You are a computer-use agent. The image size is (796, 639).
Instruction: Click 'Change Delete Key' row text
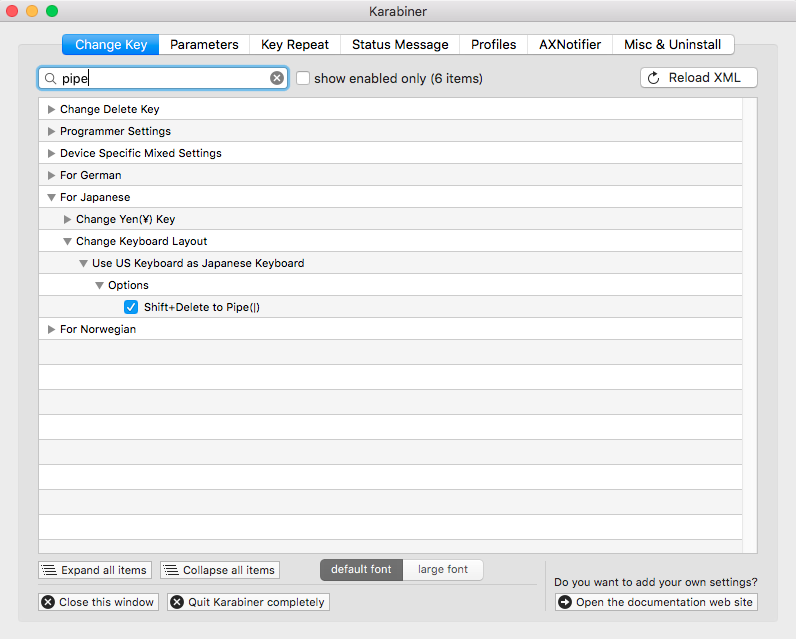coord(110,109)
